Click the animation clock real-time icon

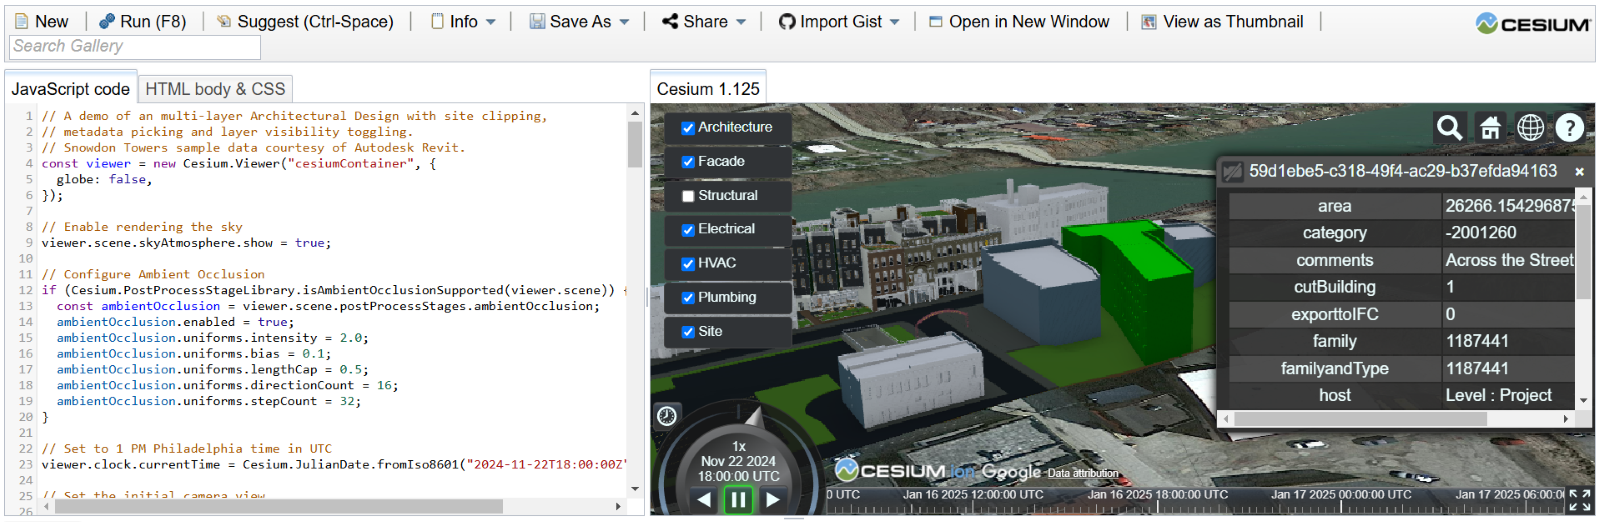pos(667,416)
